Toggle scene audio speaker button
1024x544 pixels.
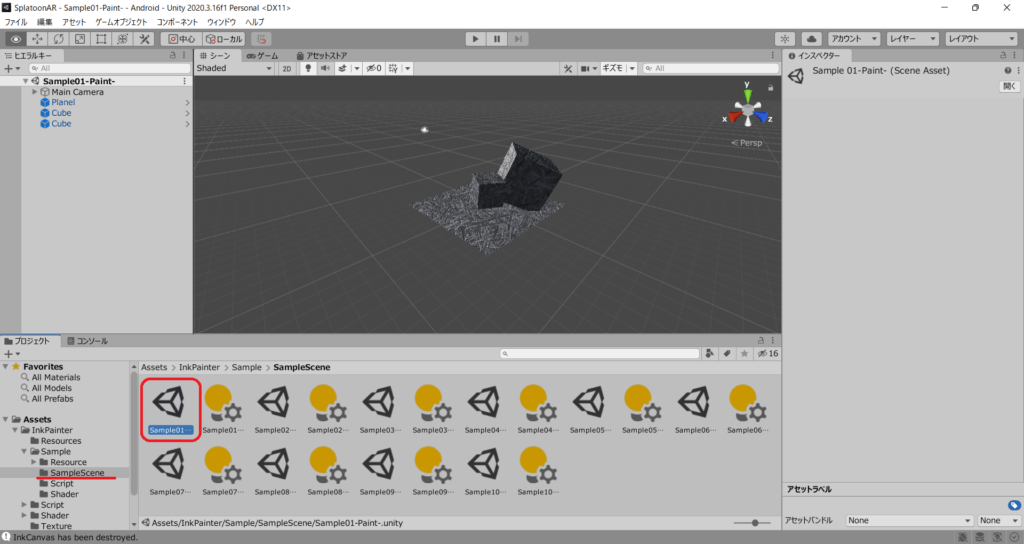pos(326,69)
